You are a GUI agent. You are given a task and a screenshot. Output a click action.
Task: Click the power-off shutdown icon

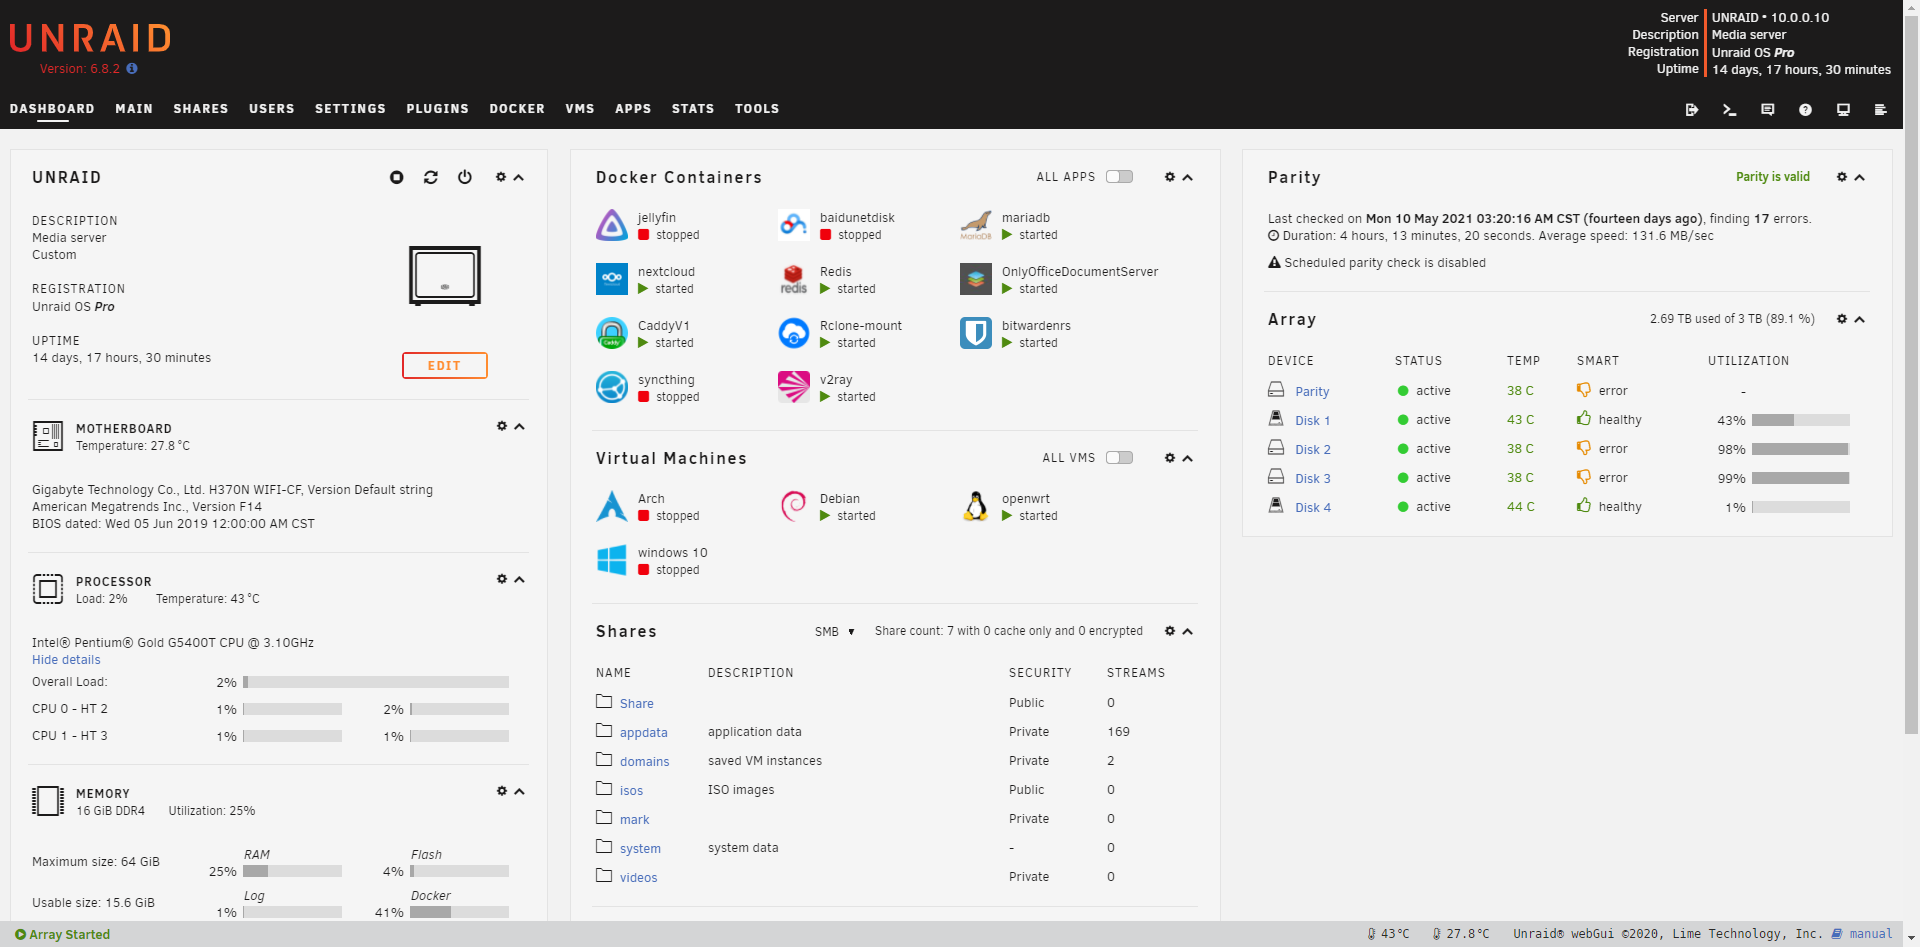click(465, 177)
